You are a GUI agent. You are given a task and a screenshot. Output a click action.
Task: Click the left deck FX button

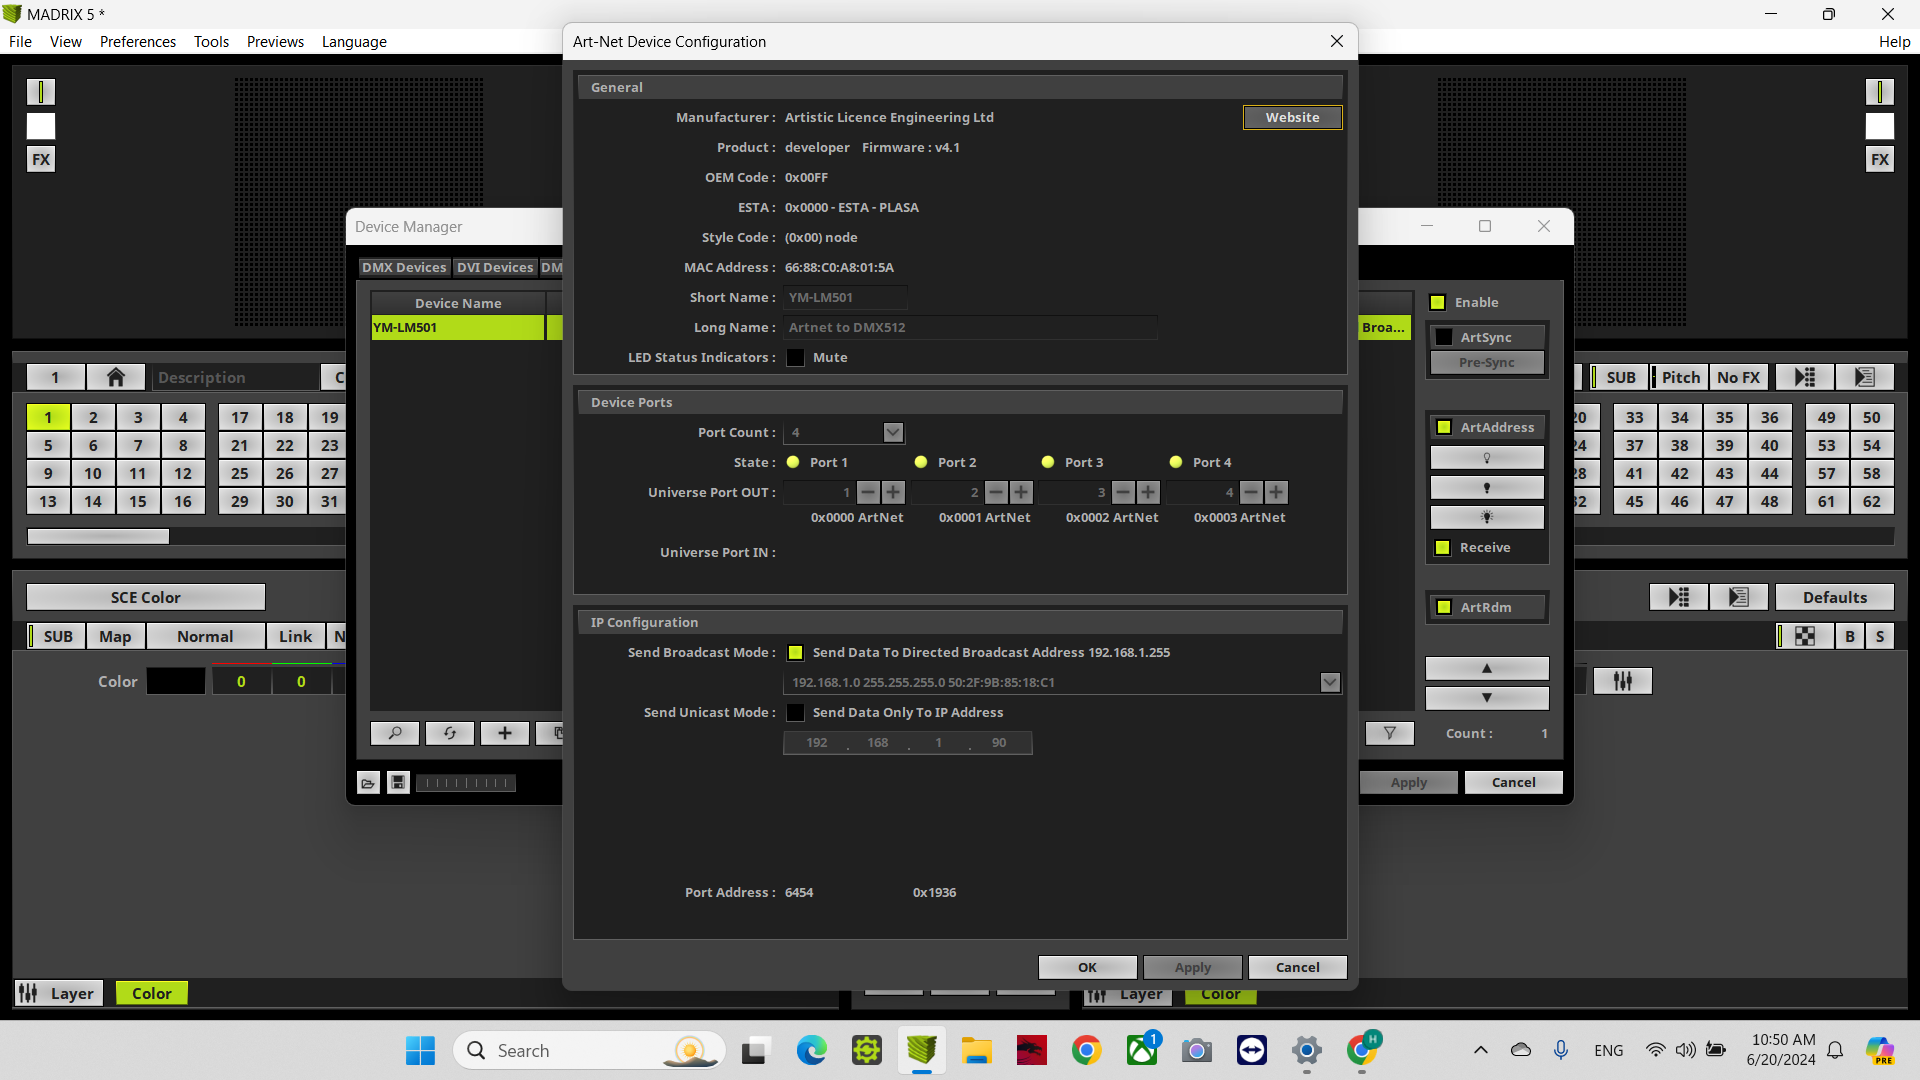click(41, 159)
